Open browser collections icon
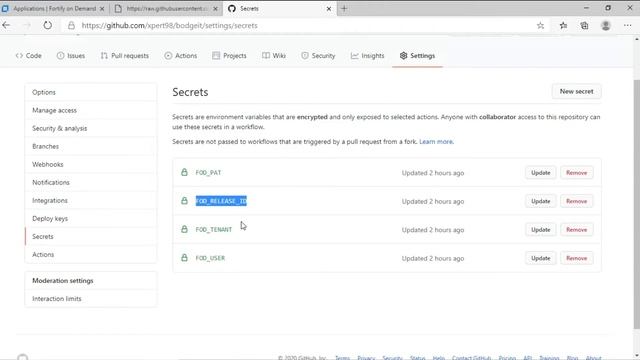Image resolution: width=640 pixels, height=360 pixels. pyautogui.click(x=584, y=25)
